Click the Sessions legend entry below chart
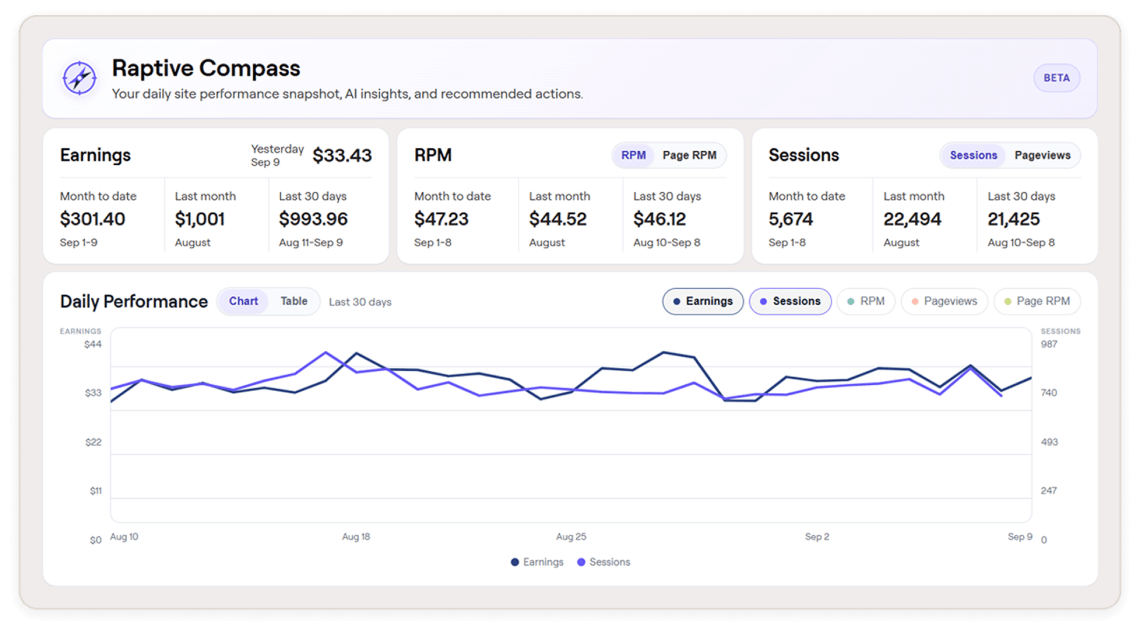Image resolution: width=1140 pixels, height=632 pixels. pyautogui.click(x=603, y=562)
